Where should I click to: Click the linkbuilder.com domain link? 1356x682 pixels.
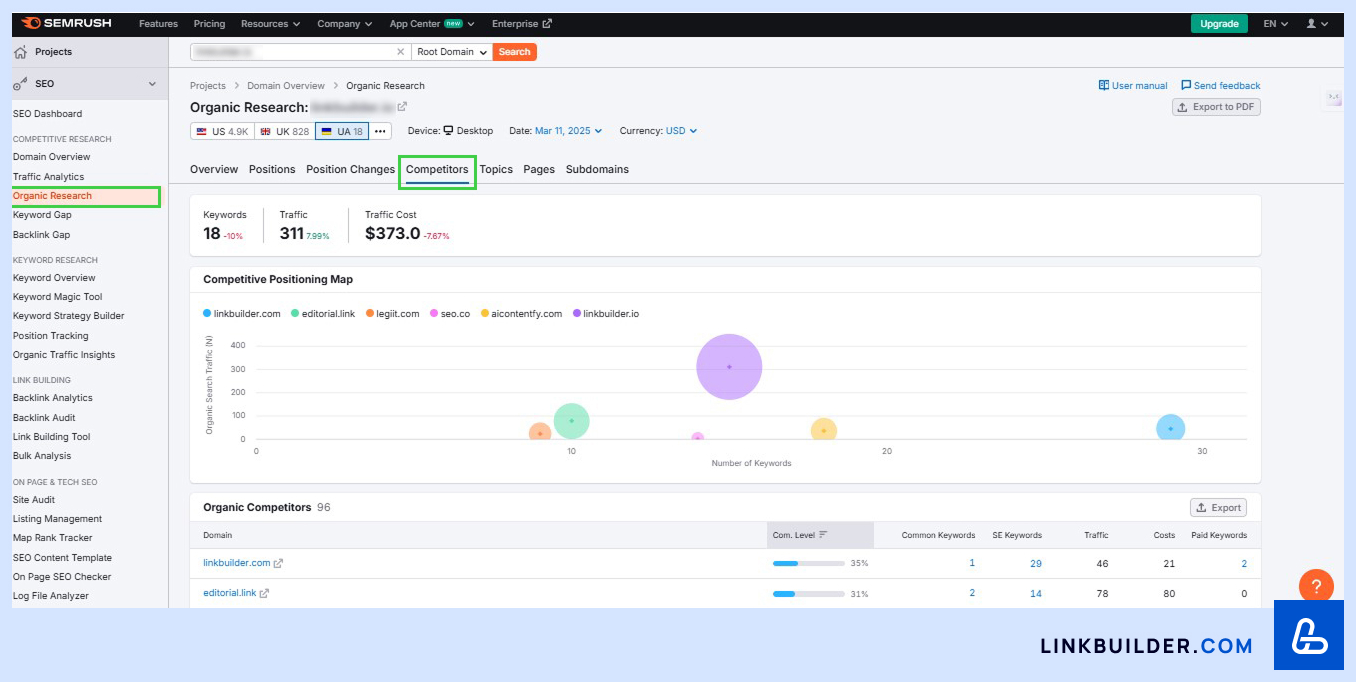237,563
